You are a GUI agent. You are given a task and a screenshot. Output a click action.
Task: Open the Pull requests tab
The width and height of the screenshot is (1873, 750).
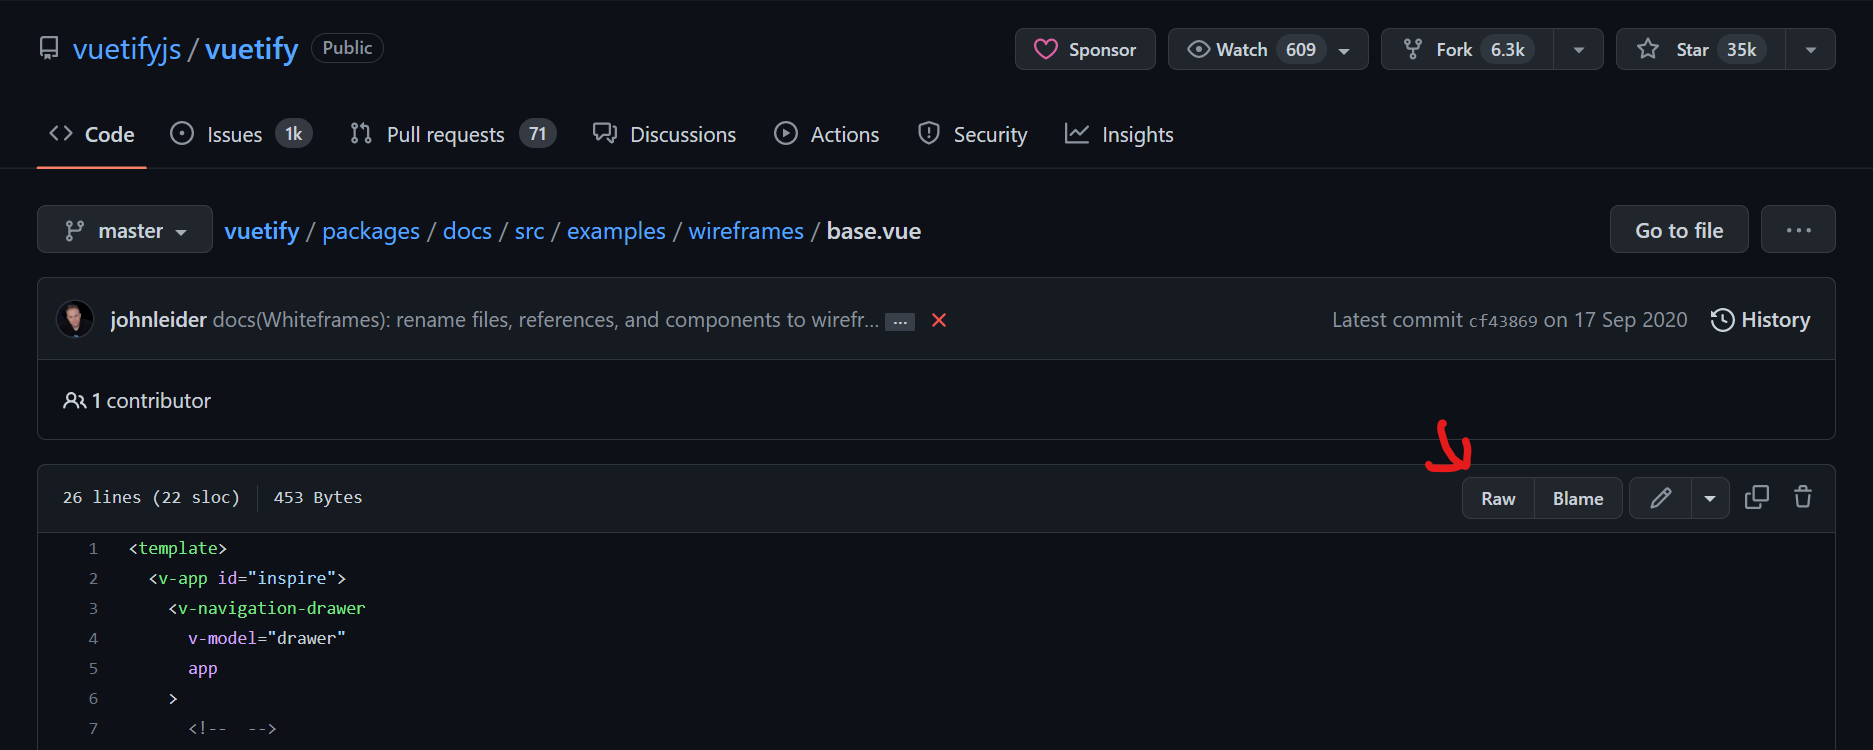(x=452, y=134)
